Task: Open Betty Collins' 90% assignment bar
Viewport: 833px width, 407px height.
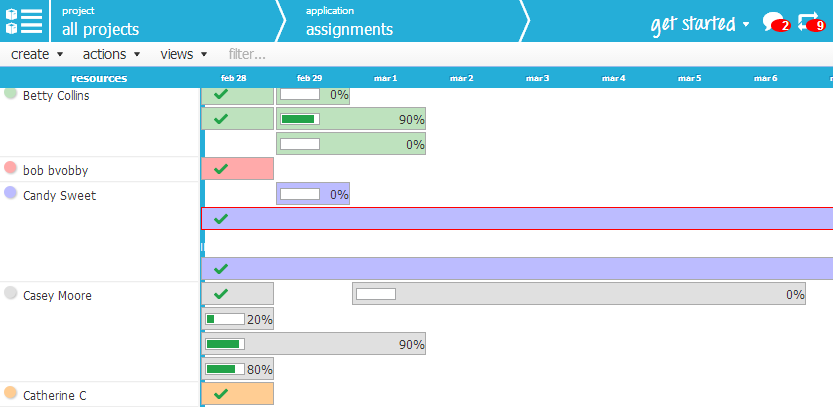Action: pos(351,118)
